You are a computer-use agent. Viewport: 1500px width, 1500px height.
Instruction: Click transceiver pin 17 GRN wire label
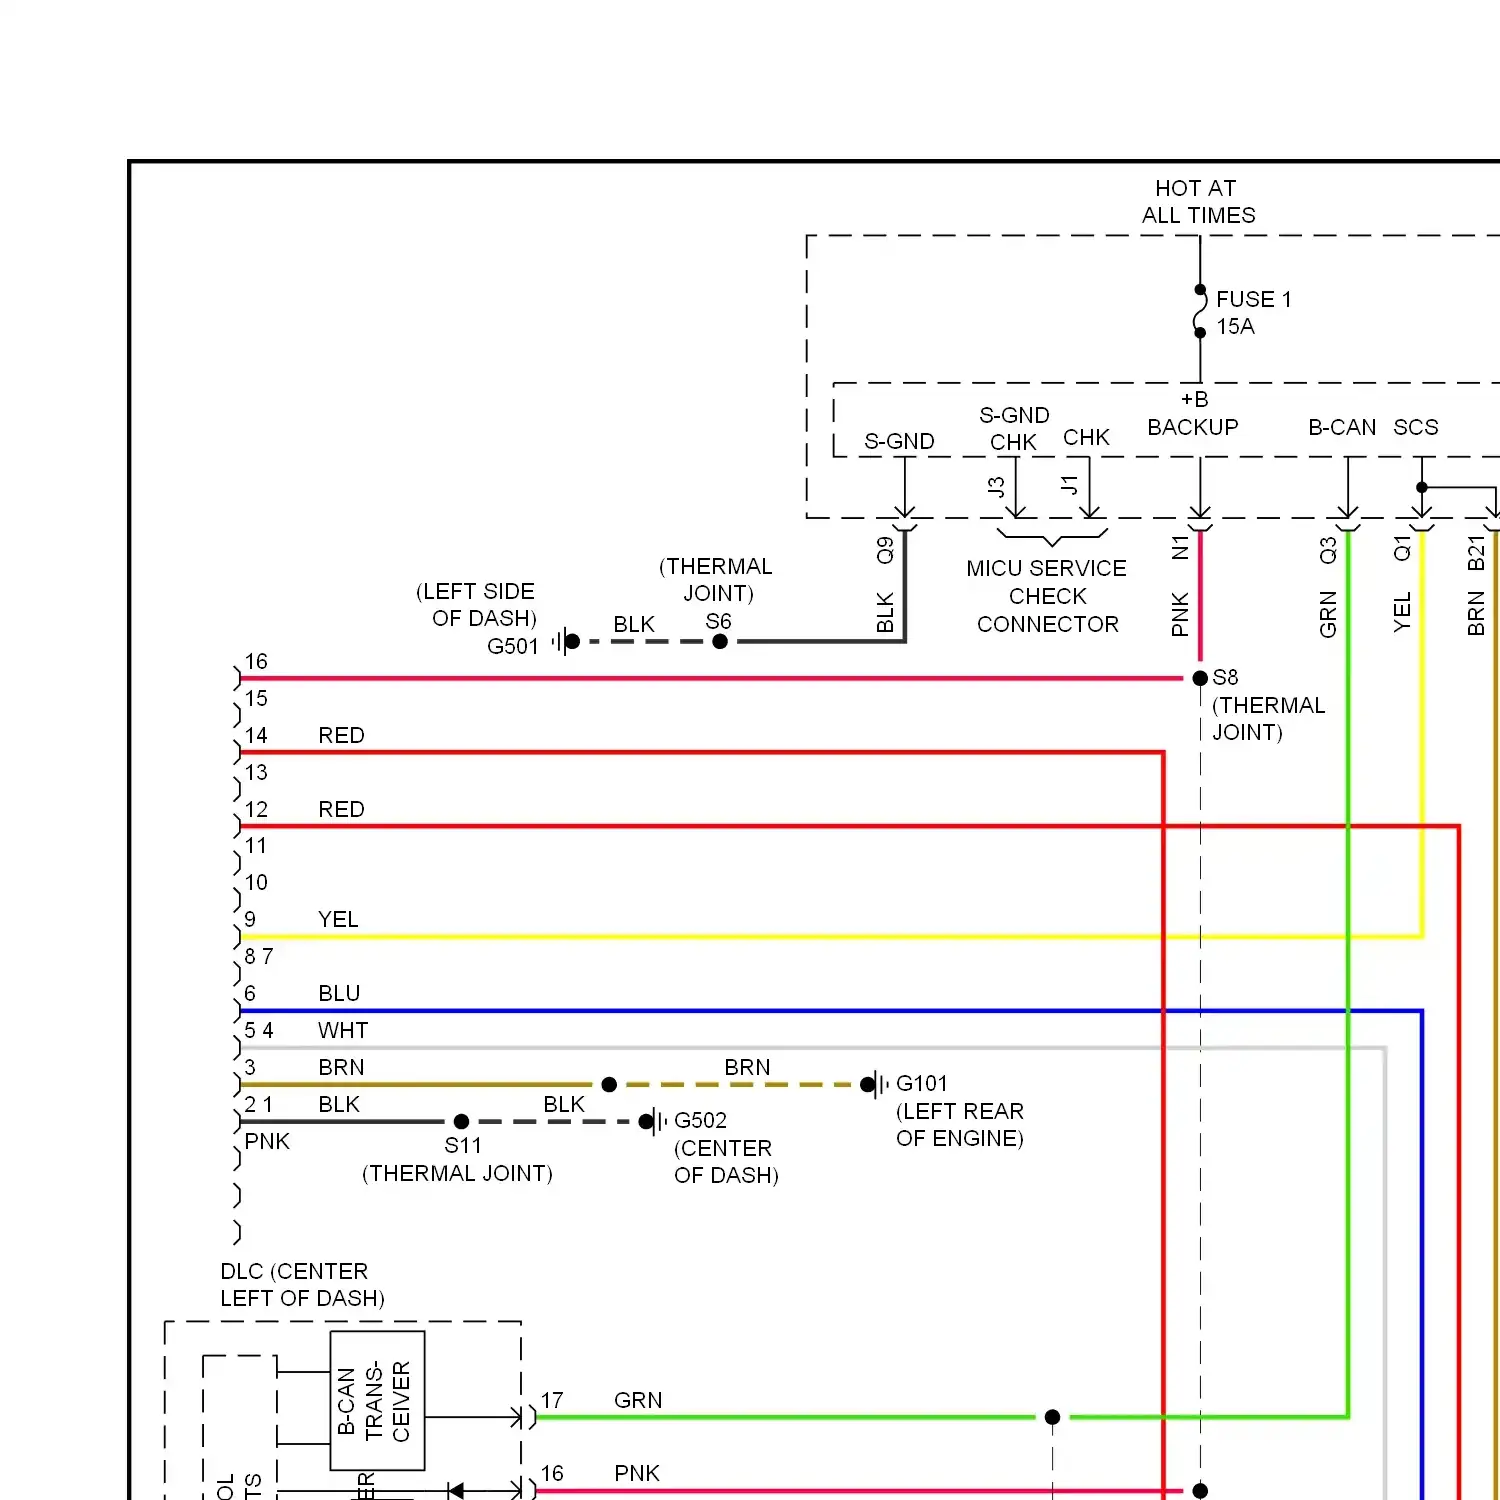pos(638,1400)
